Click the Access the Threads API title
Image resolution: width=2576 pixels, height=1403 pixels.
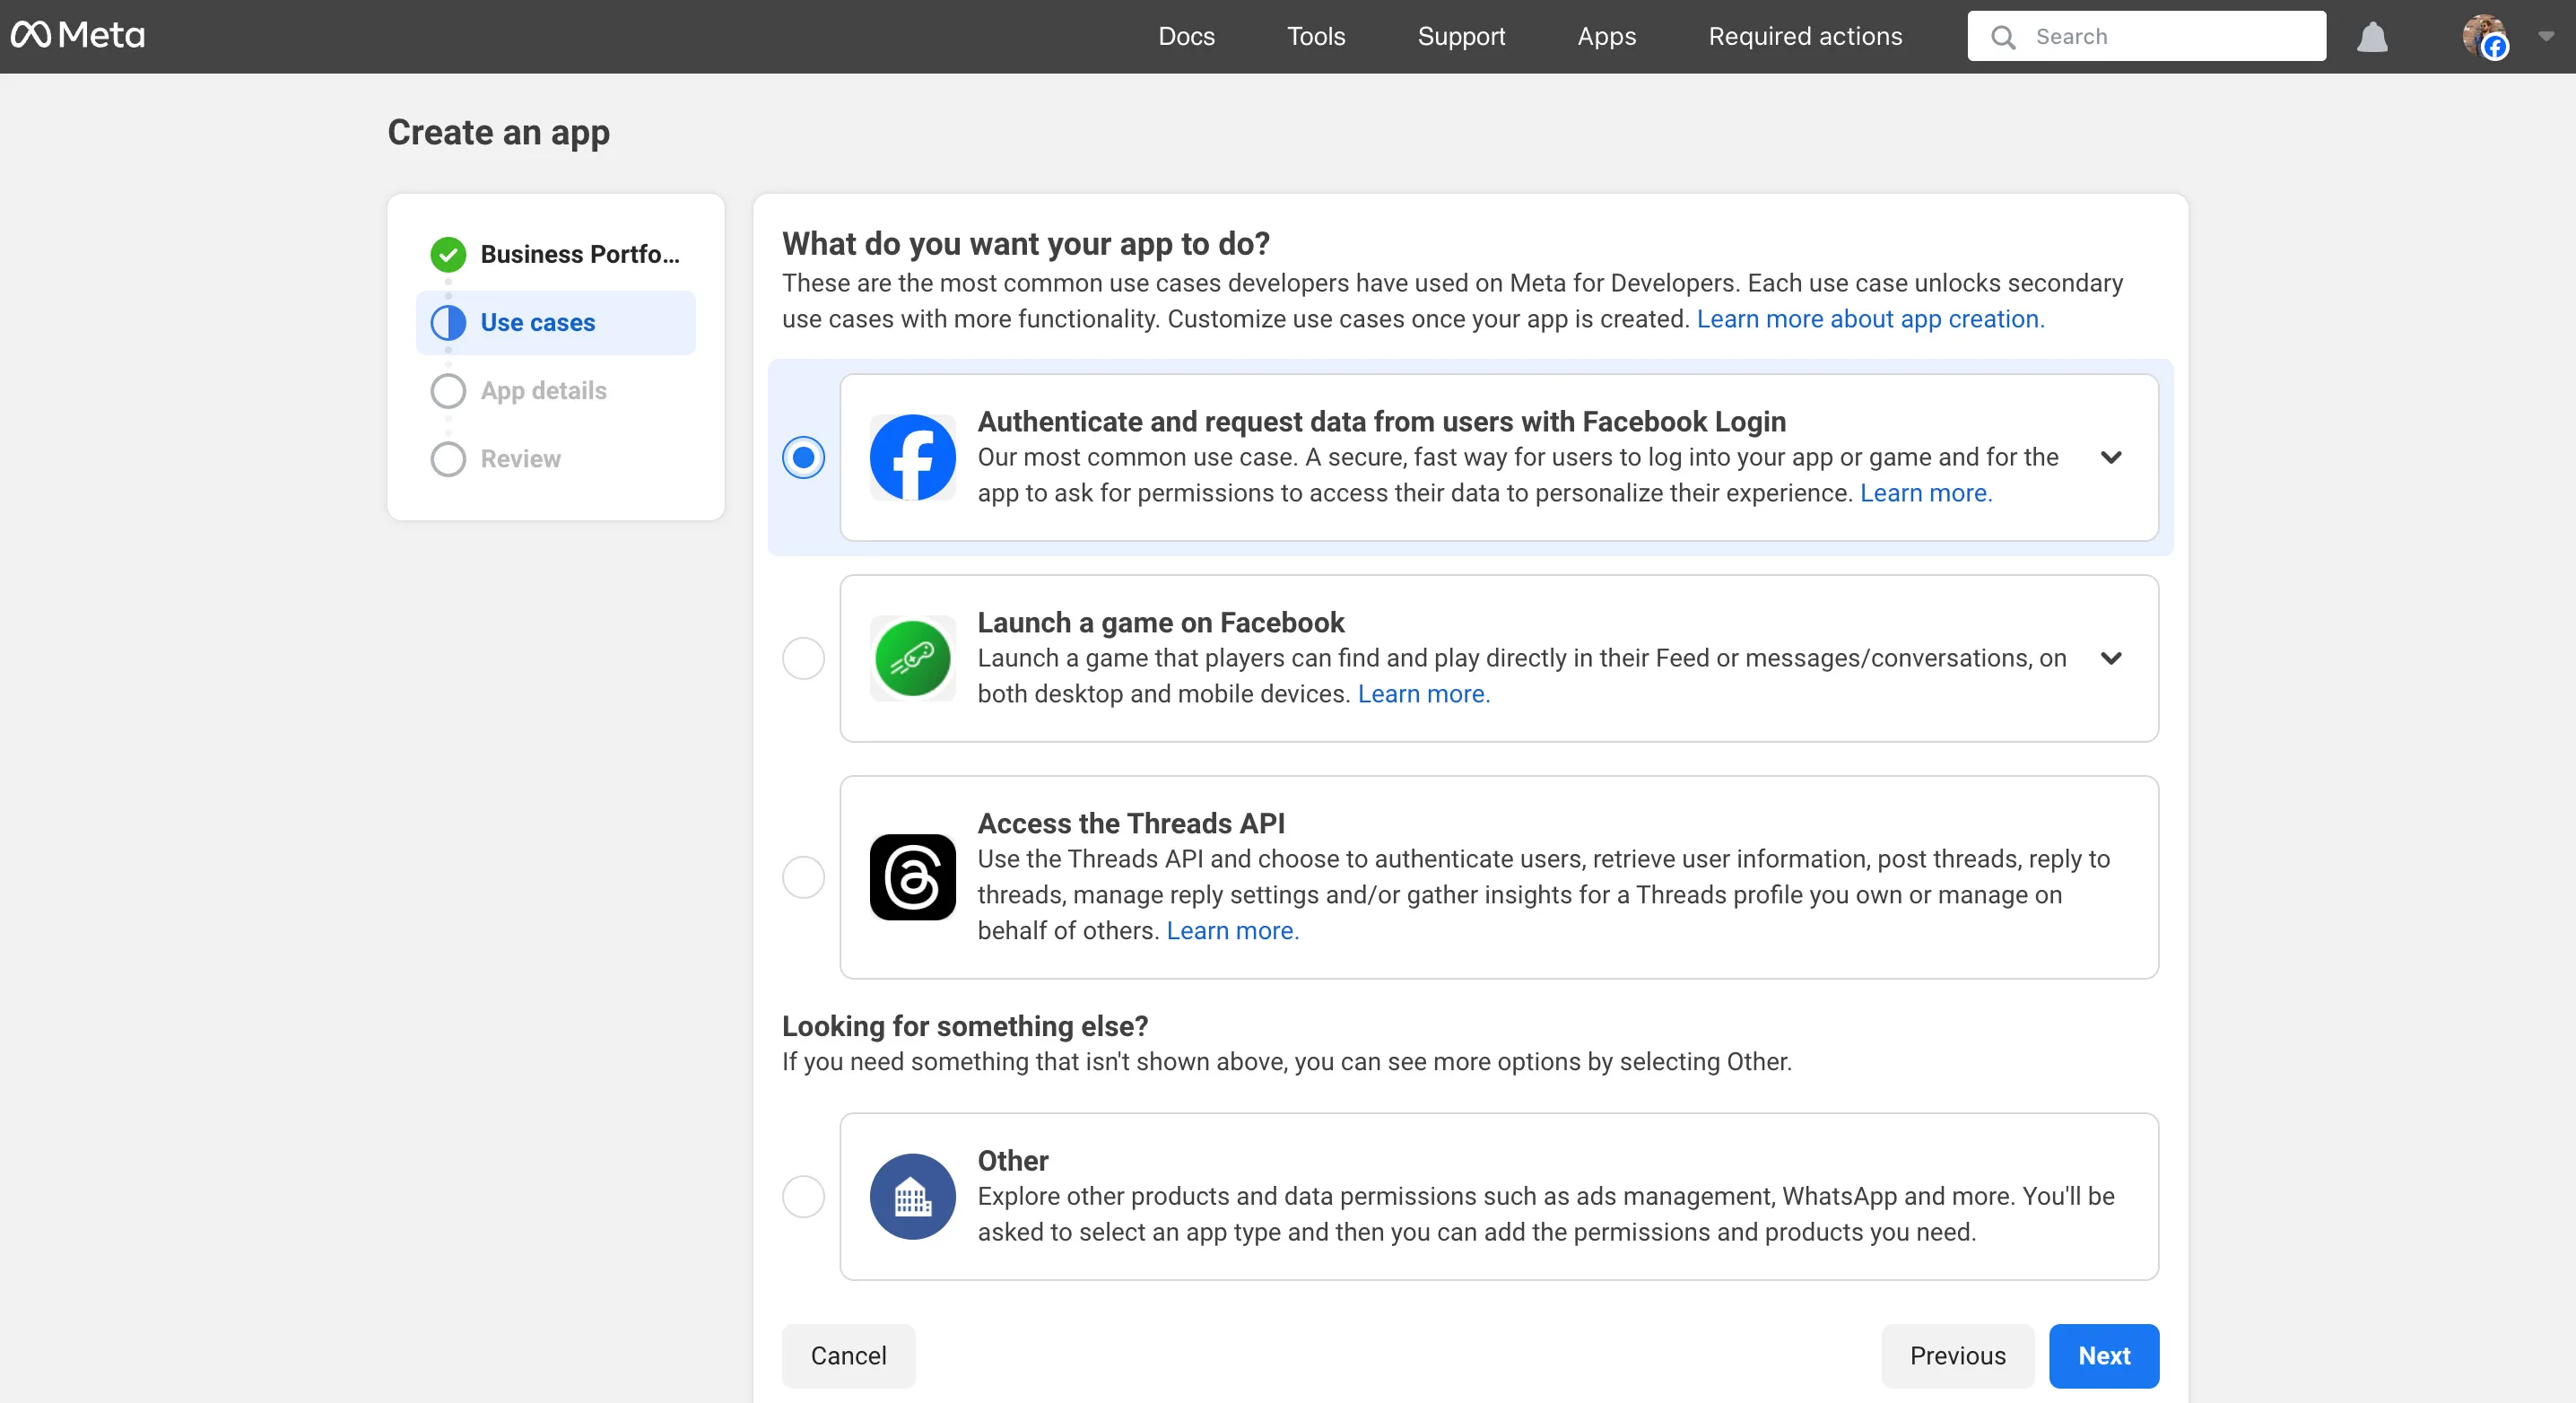pos(1131,823)
